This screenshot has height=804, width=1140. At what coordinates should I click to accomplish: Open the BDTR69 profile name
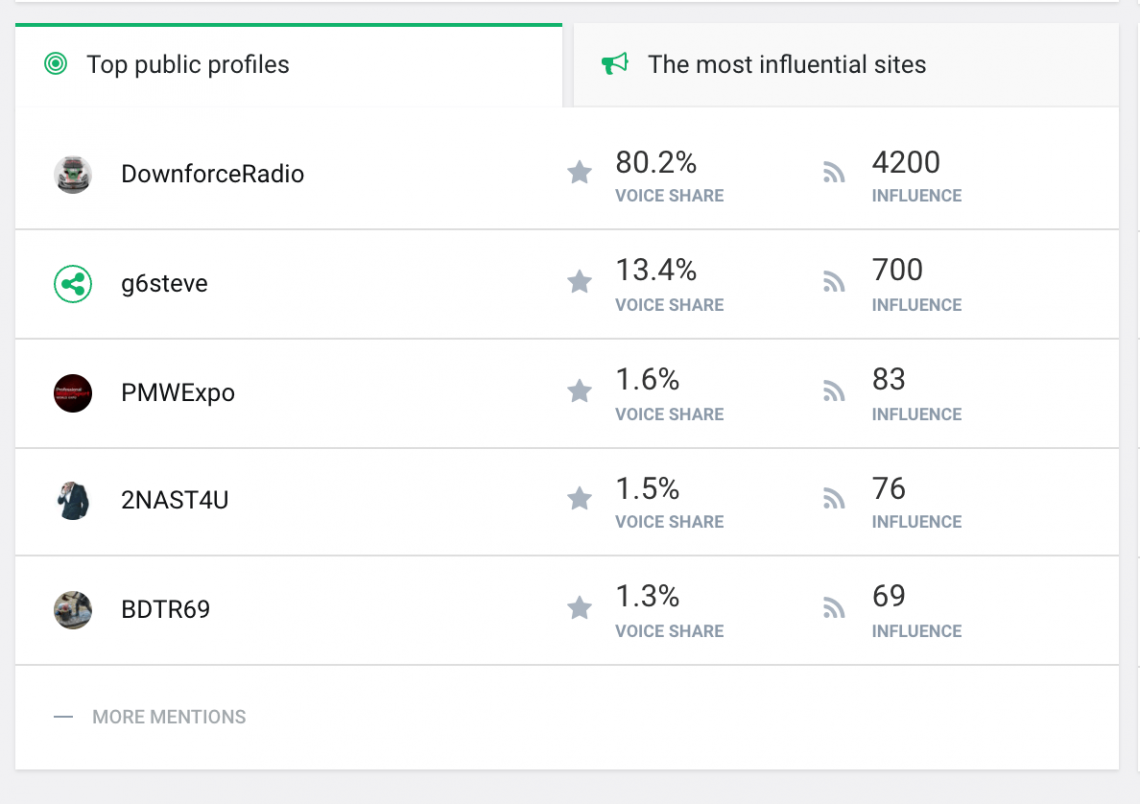[x=166, y=610]
